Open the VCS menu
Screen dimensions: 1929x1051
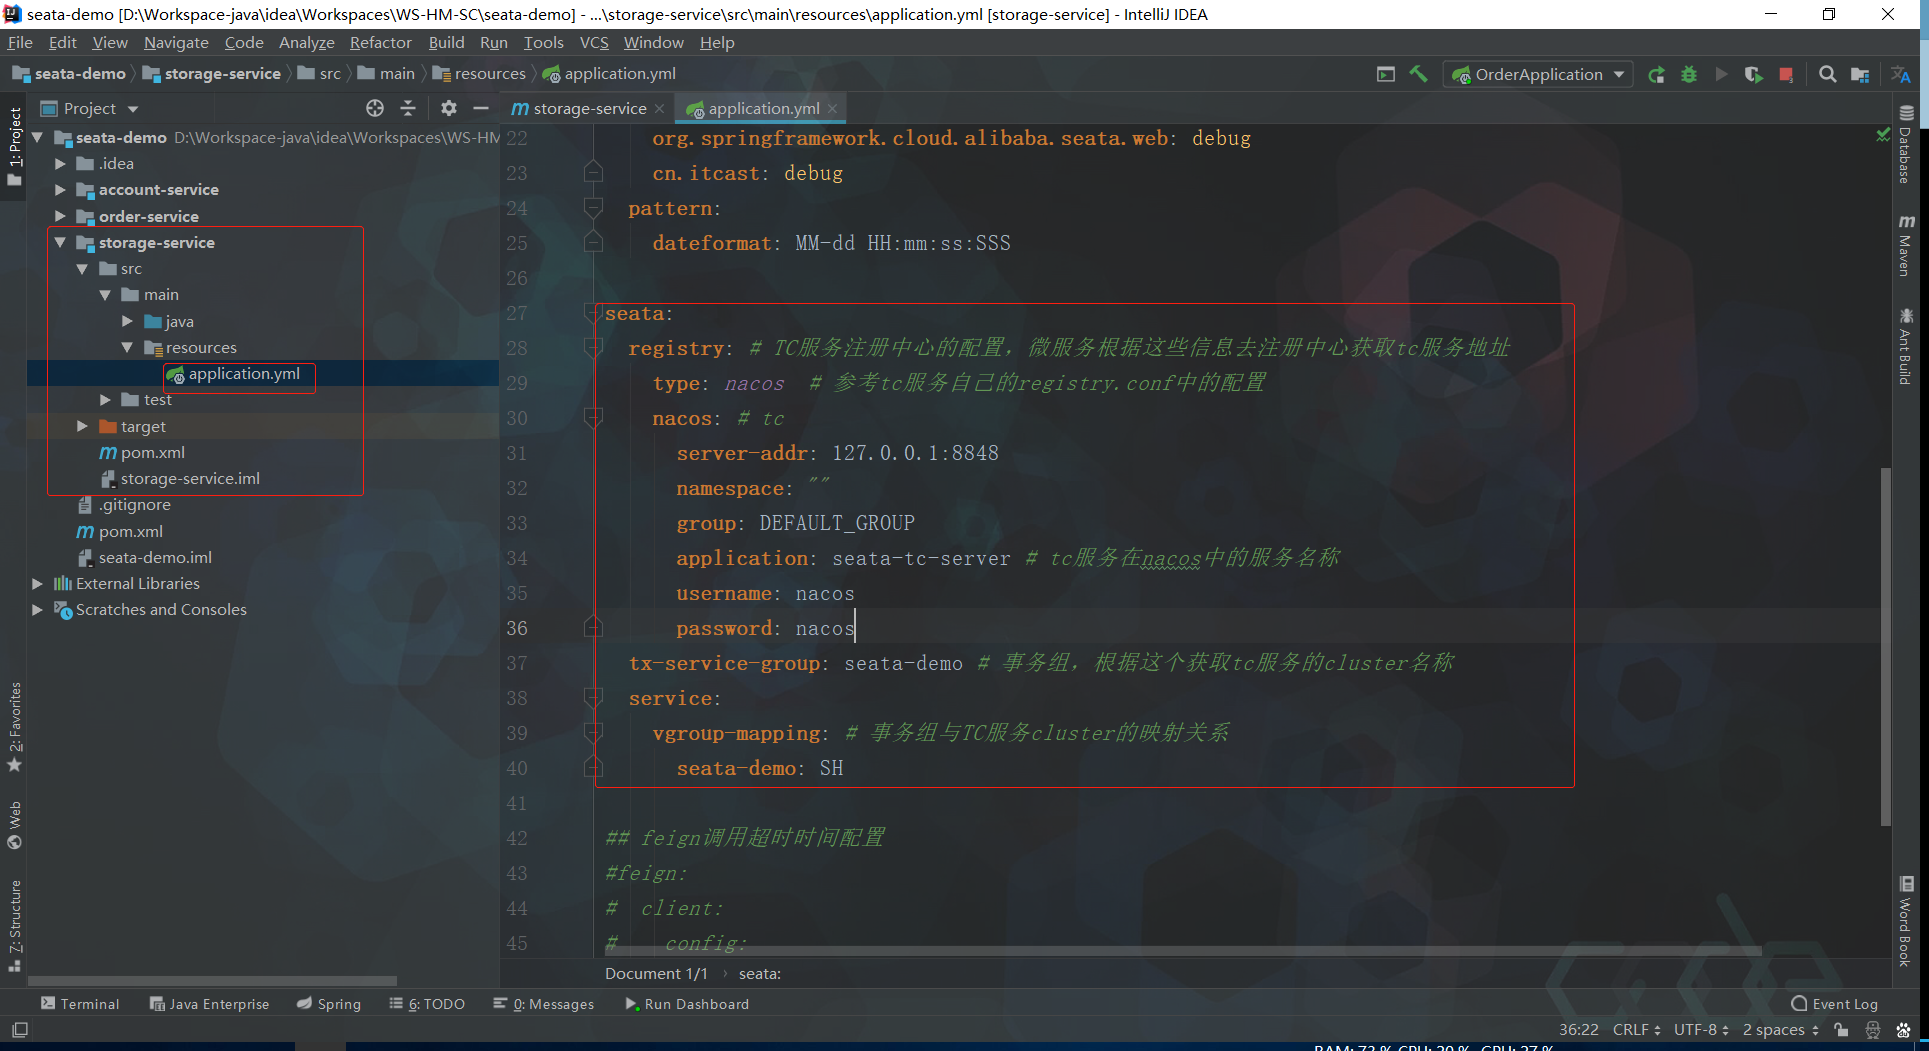pyautogui.click(x=594, y=42)
